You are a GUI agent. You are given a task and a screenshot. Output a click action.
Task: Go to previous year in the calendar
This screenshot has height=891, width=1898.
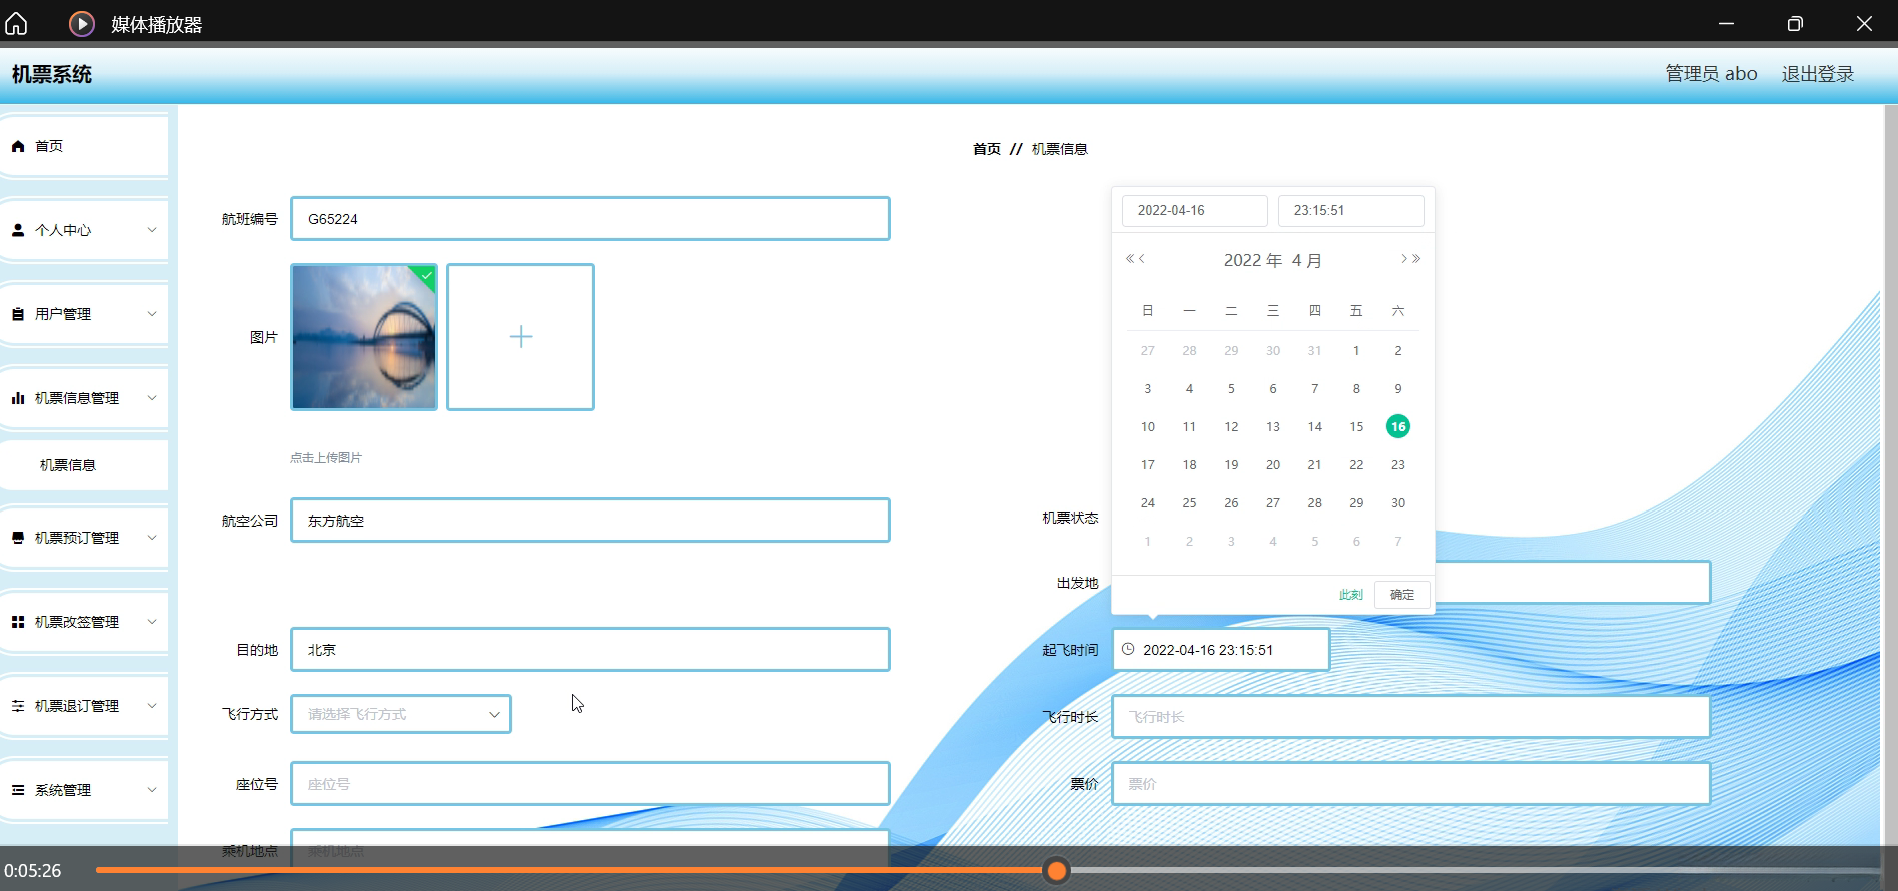(1130, 259)
